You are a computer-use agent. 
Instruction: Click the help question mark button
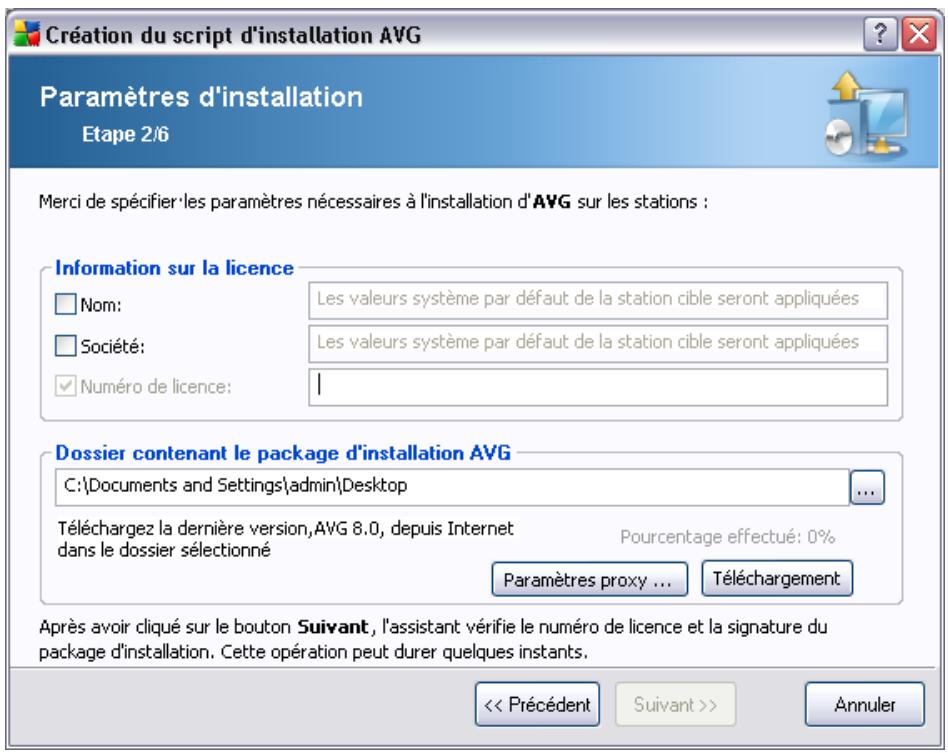(x=880, y=34)
